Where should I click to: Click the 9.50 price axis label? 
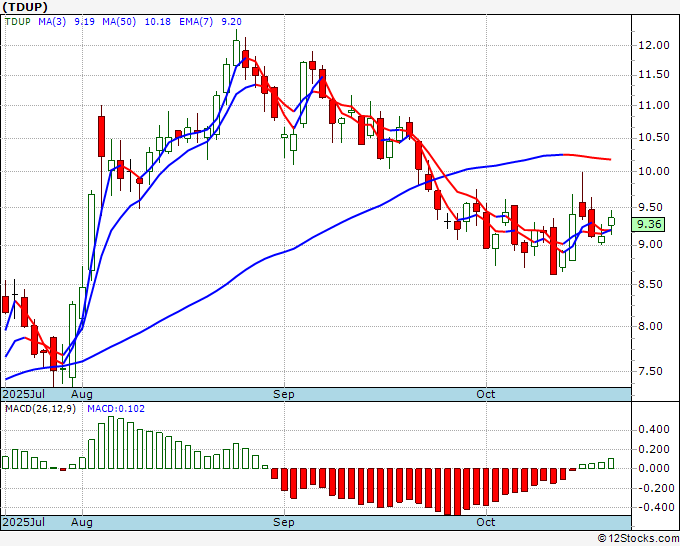[x=650, y=207]
